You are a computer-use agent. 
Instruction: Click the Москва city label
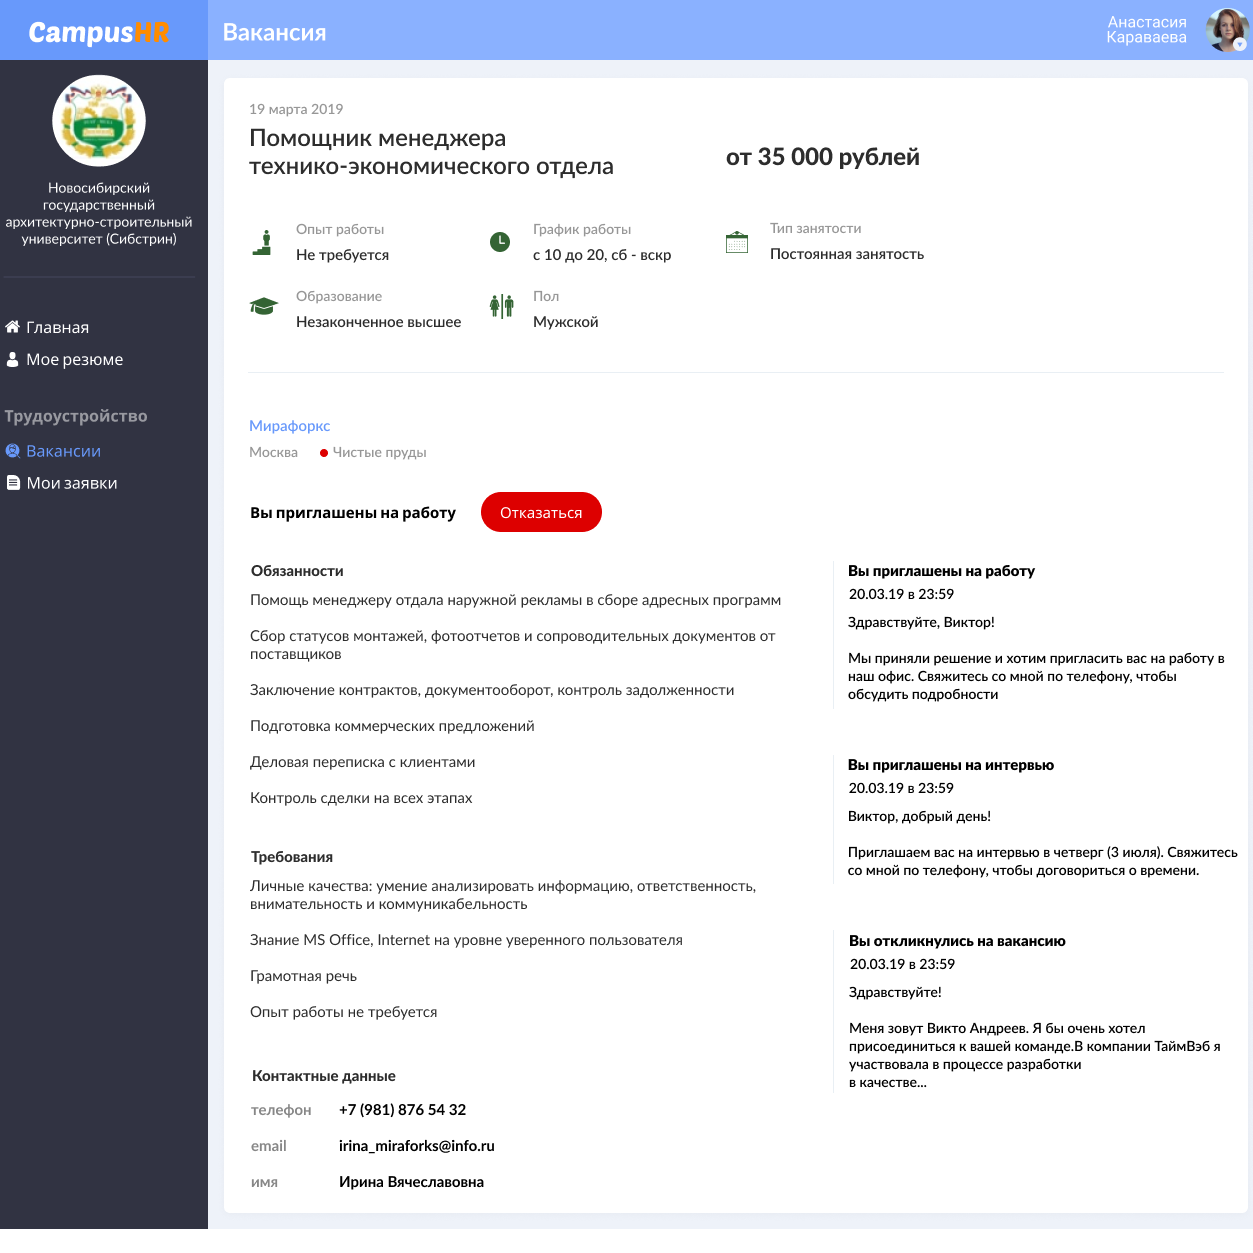pos(274,452)
